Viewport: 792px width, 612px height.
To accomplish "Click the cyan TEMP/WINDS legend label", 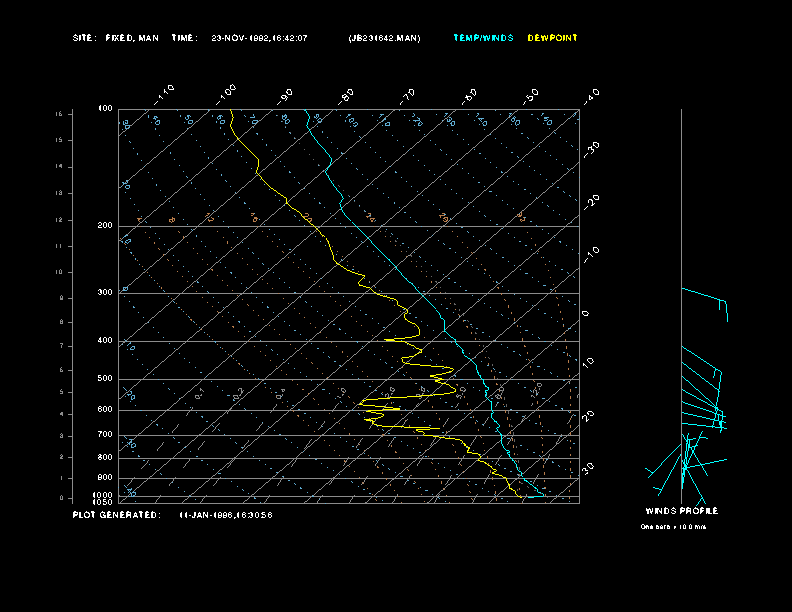I will point(483,38).
